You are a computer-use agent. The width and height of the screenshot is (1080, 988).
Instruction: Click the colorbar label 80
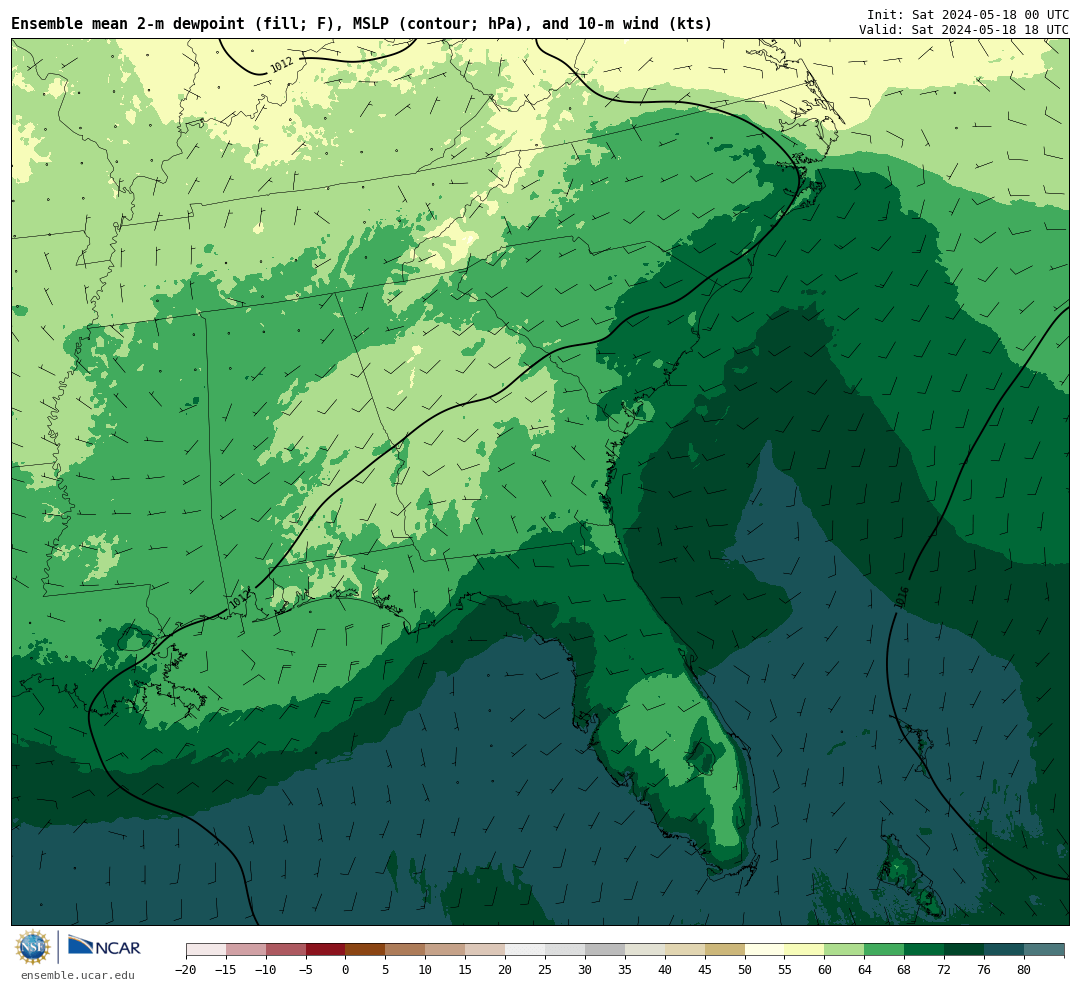point(1024,970)
